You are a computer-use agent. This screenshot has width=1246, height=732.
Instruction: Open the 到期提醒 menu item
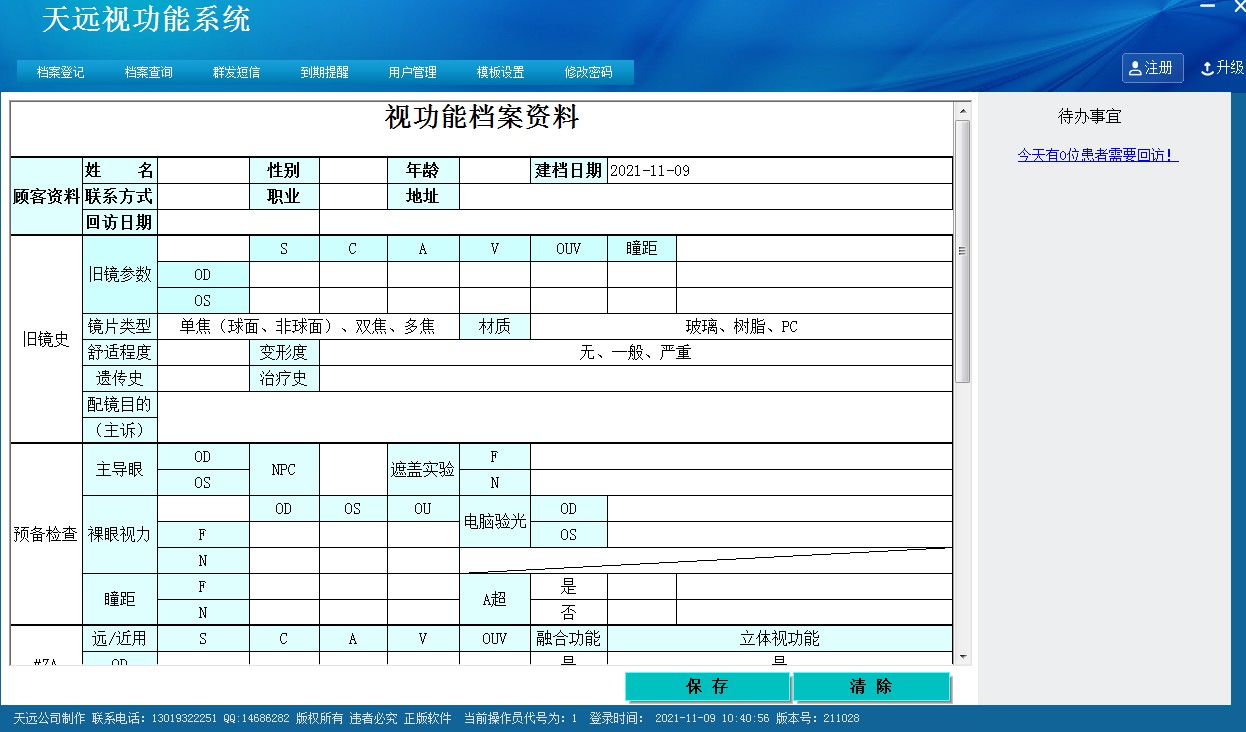coord(325,72)
